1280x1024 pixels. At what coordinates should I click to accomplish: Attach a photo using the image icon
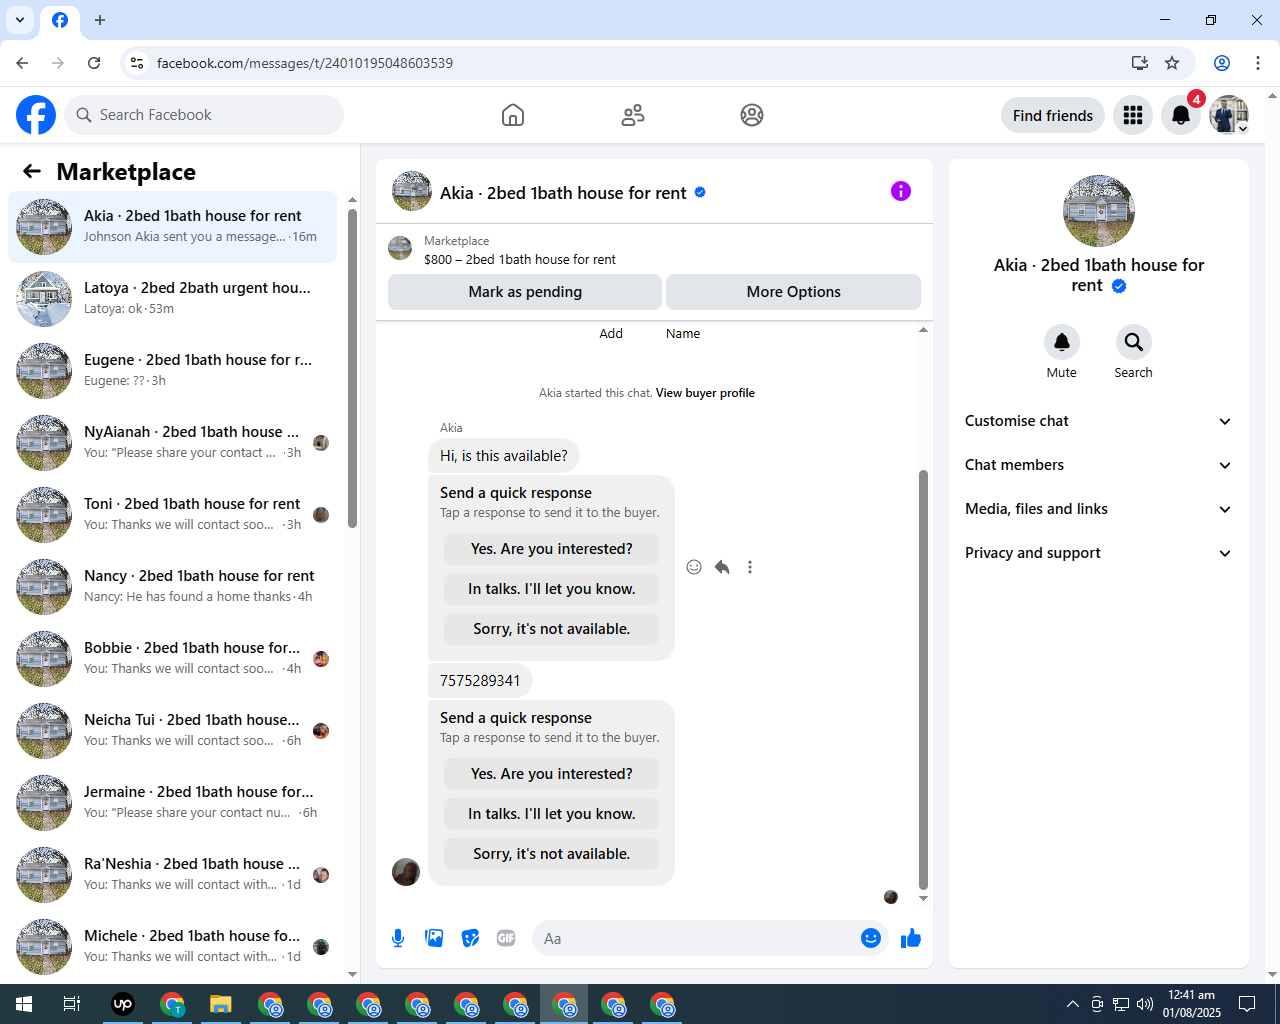[434, 938]
